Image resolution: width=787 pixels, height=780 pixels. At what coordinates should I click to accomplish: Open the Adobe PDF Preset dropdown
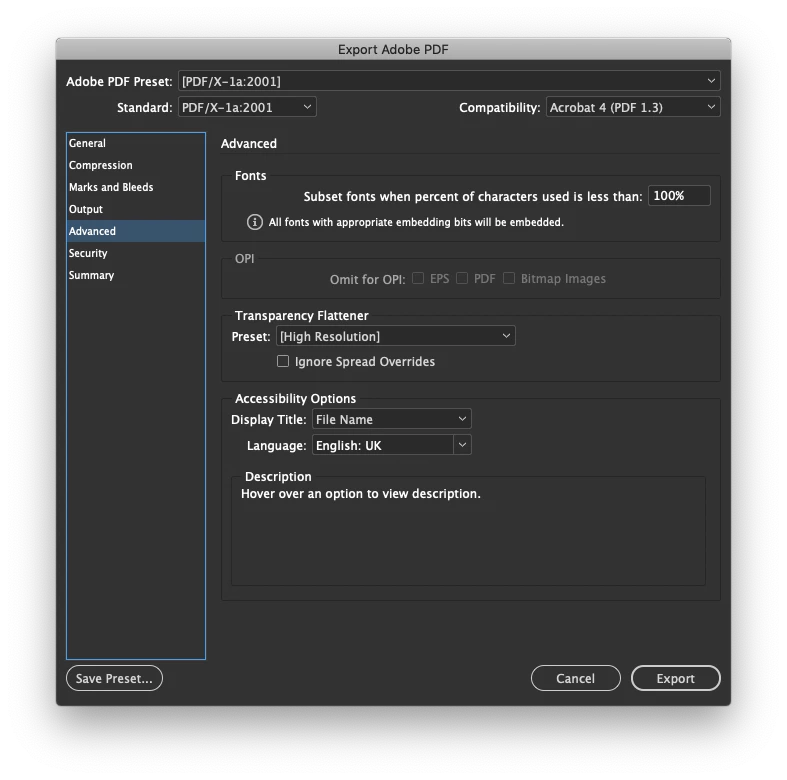449,81
